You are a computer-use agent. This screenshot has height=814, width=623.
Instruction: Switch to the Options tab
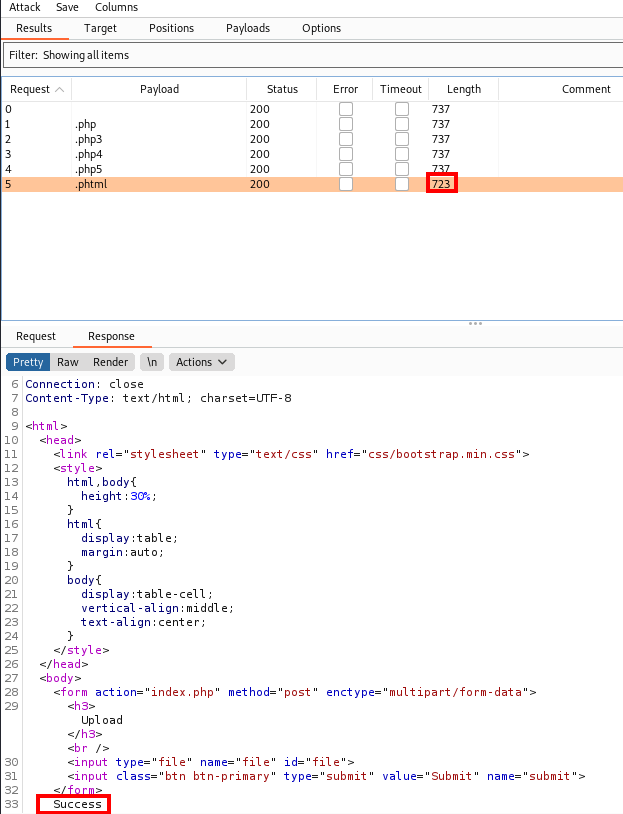pos(321,28)
